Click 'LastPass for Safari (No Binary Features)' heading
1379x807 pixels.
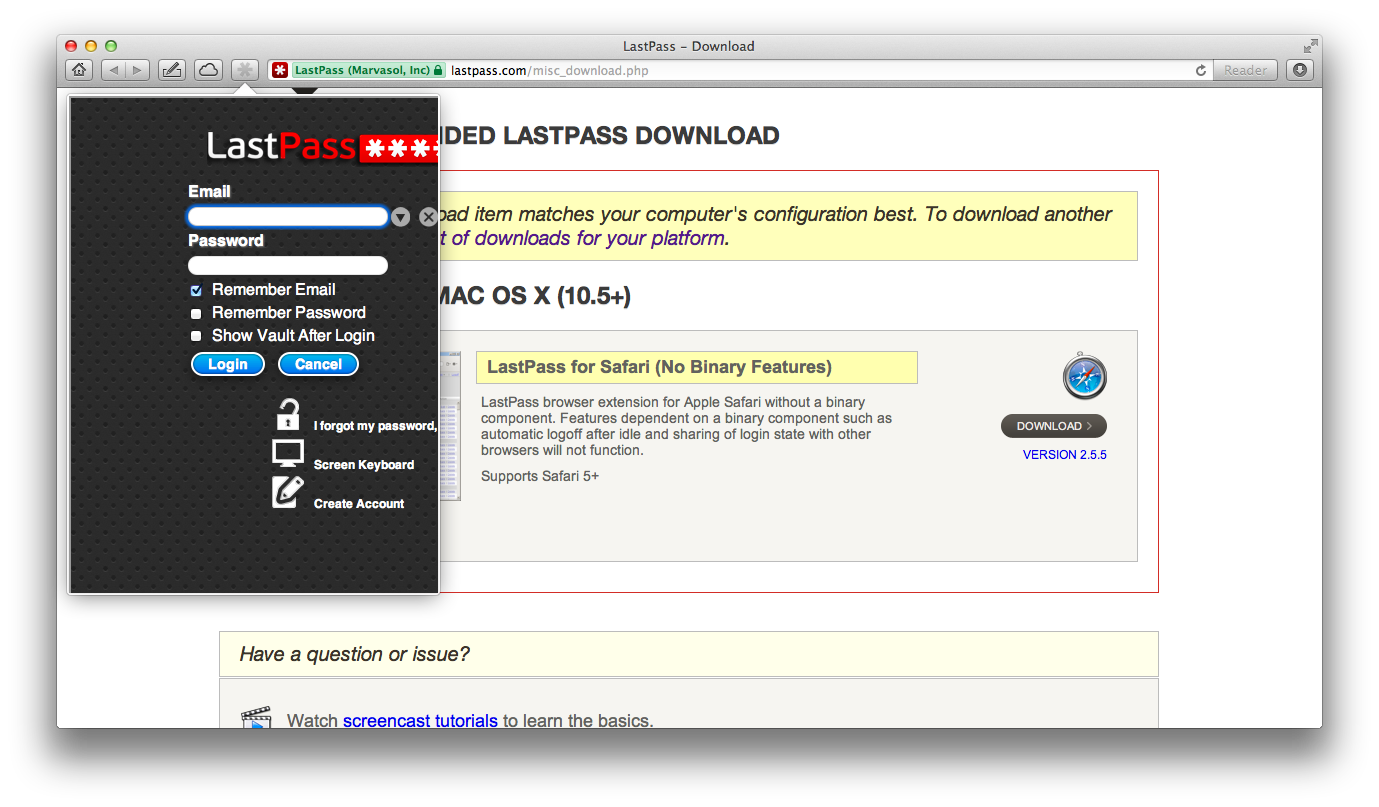click(x=659, y=367)
